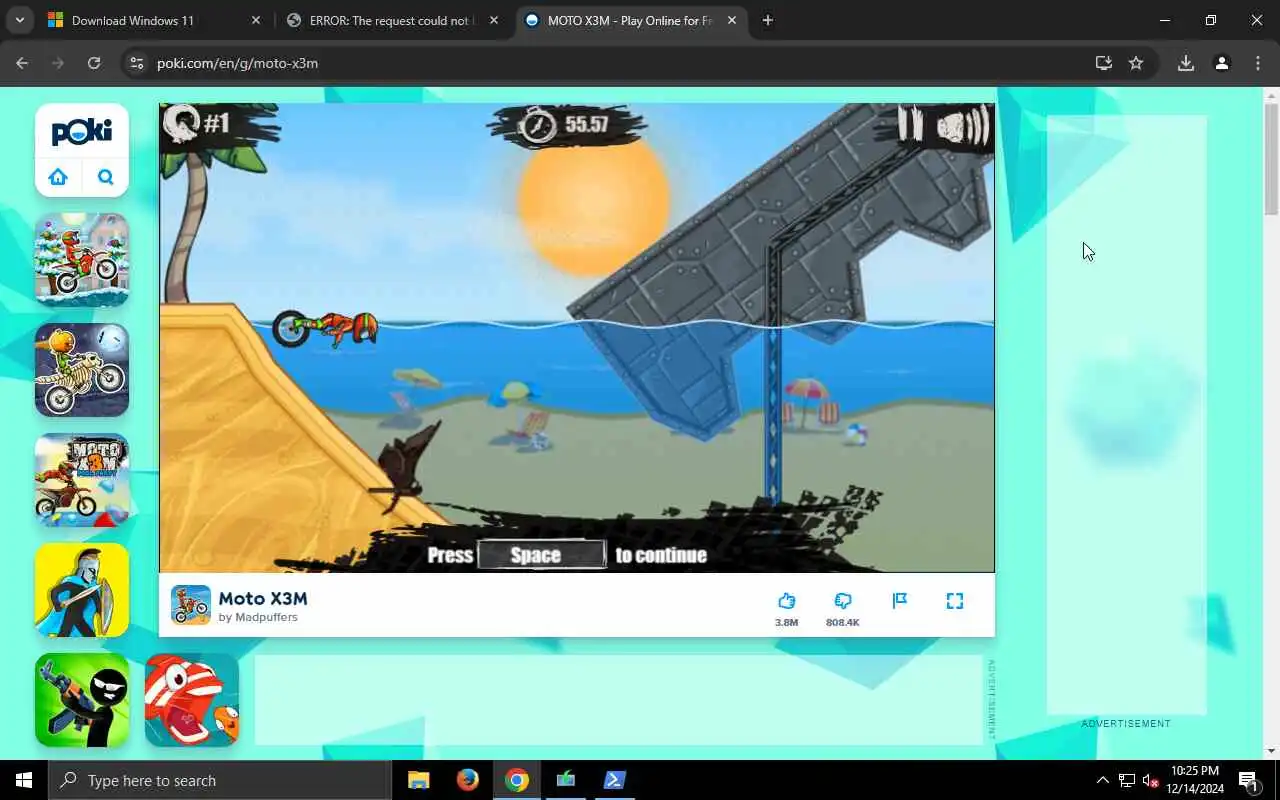Click the Poki logo
Viewport: 1280px width, 800px height.
82,131
